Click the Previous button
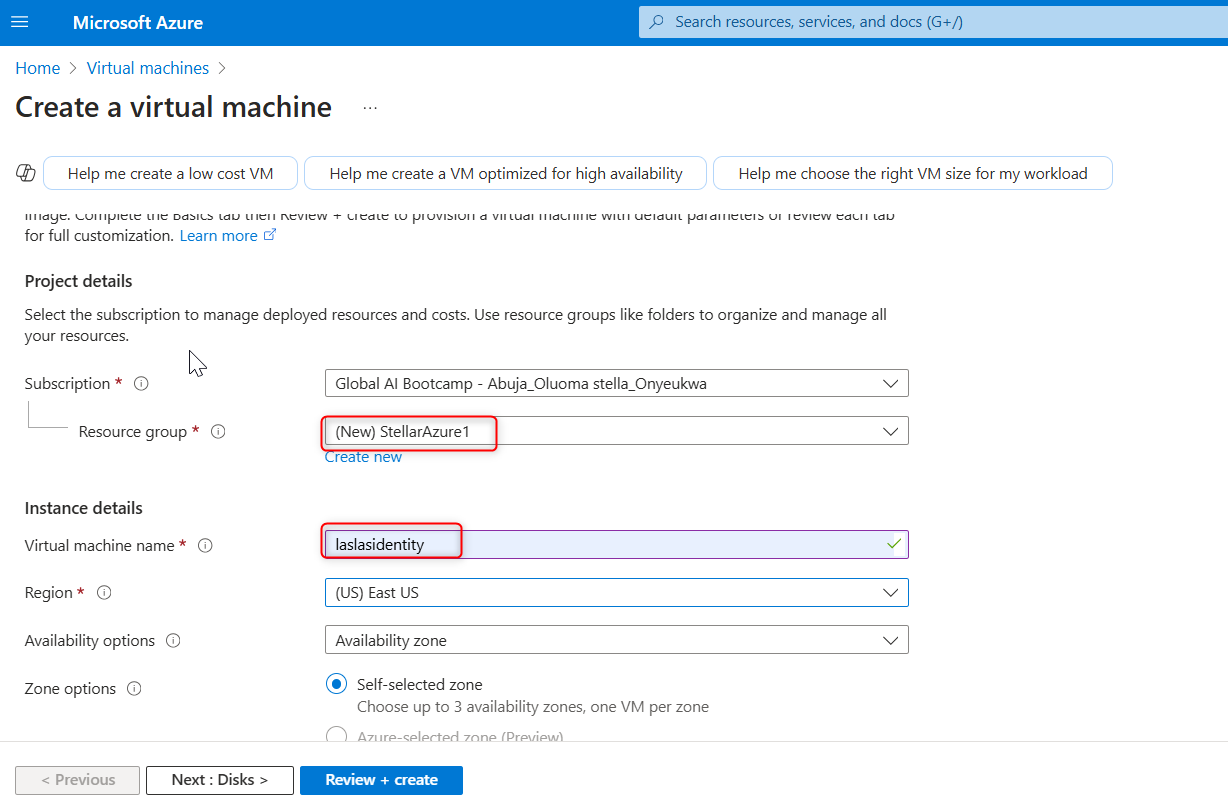 78,780
